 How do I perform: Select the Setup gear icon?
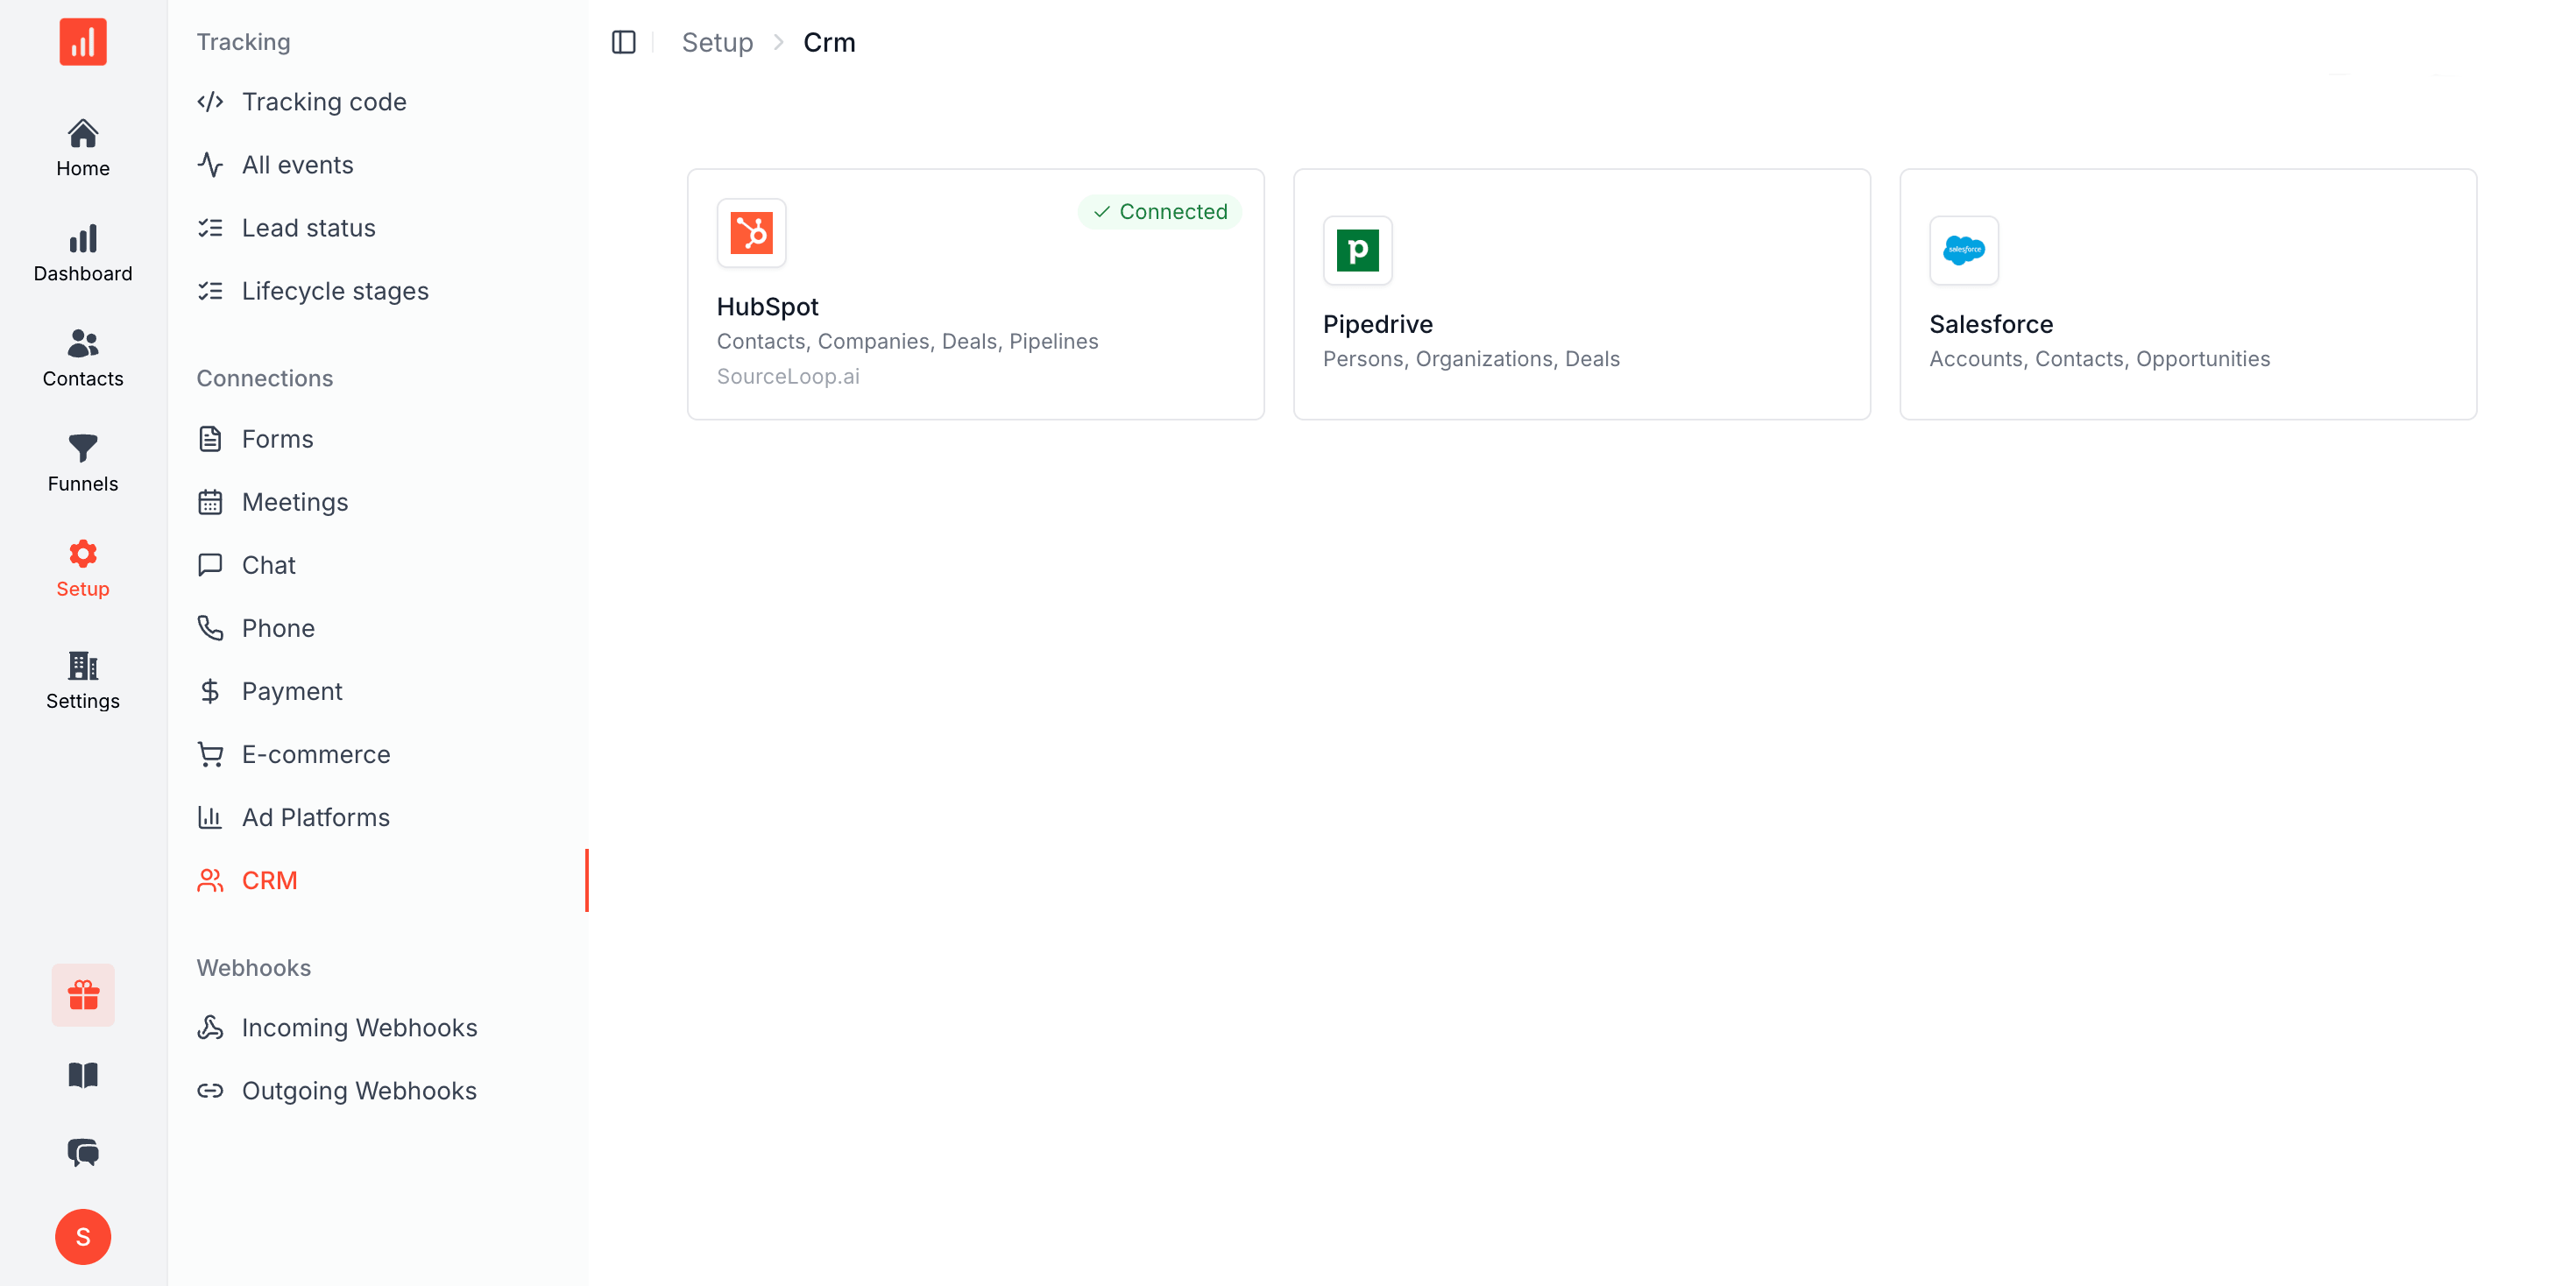[83, 553]
